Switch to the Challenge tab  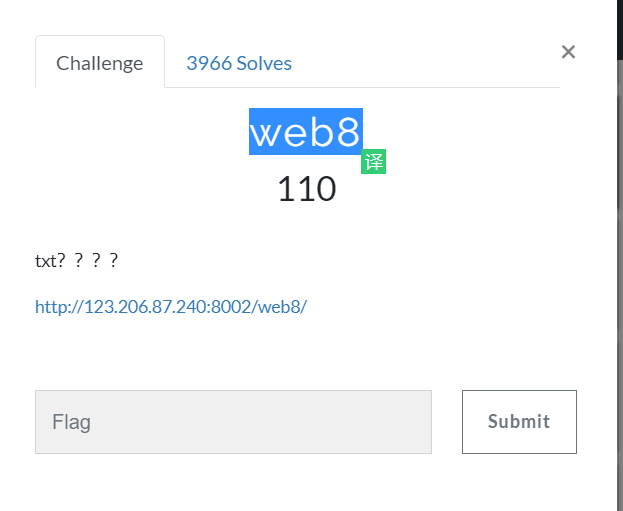tap(100, 63)
